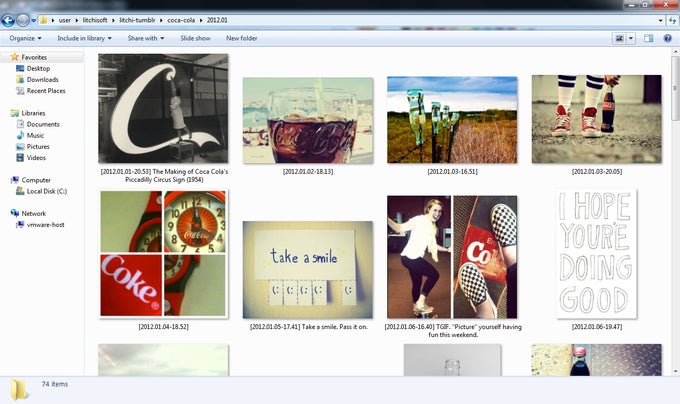Click the file name [2012.01.06-19.47]
This screenshot has width=680, height=404.
[597, 327]
